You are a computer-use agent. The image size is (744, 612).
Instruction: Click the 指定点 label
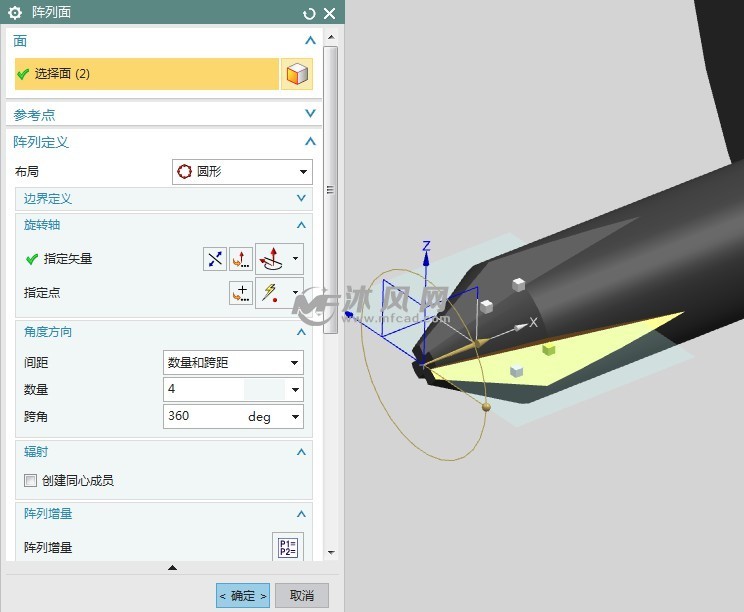pos(42,293)
